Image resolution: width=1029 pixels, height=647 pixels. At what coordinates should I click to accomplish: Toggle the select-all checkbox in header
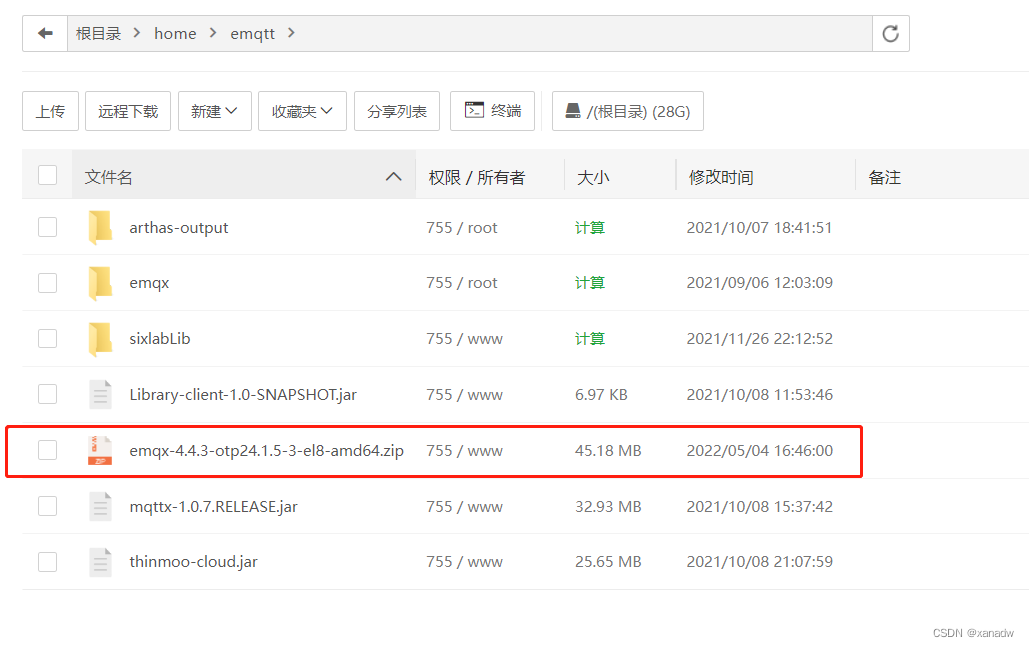coord(47,176)
